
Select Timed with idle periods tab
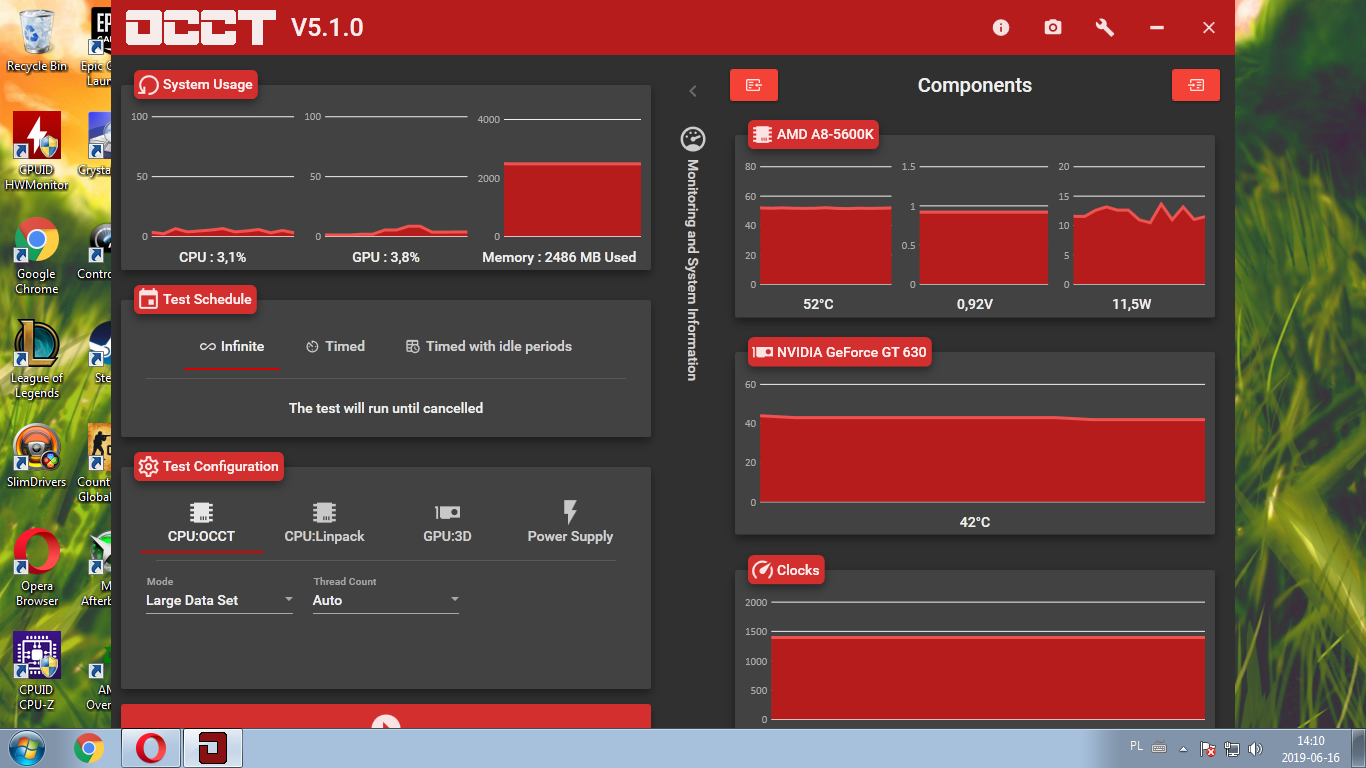coord(489,347)
